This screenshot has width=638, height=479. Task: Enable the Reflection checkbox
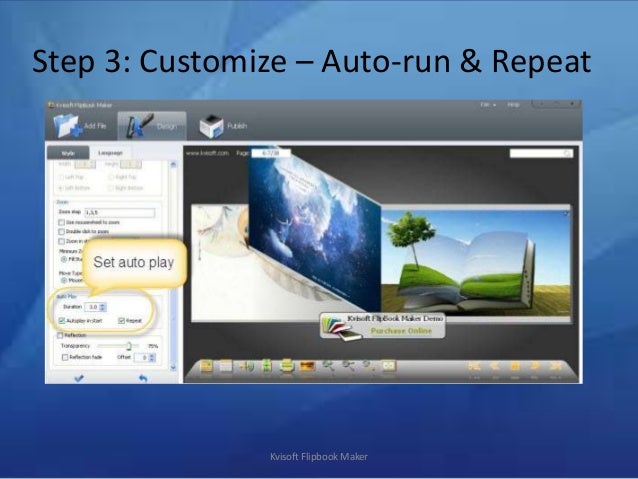(x=60, y=335)
